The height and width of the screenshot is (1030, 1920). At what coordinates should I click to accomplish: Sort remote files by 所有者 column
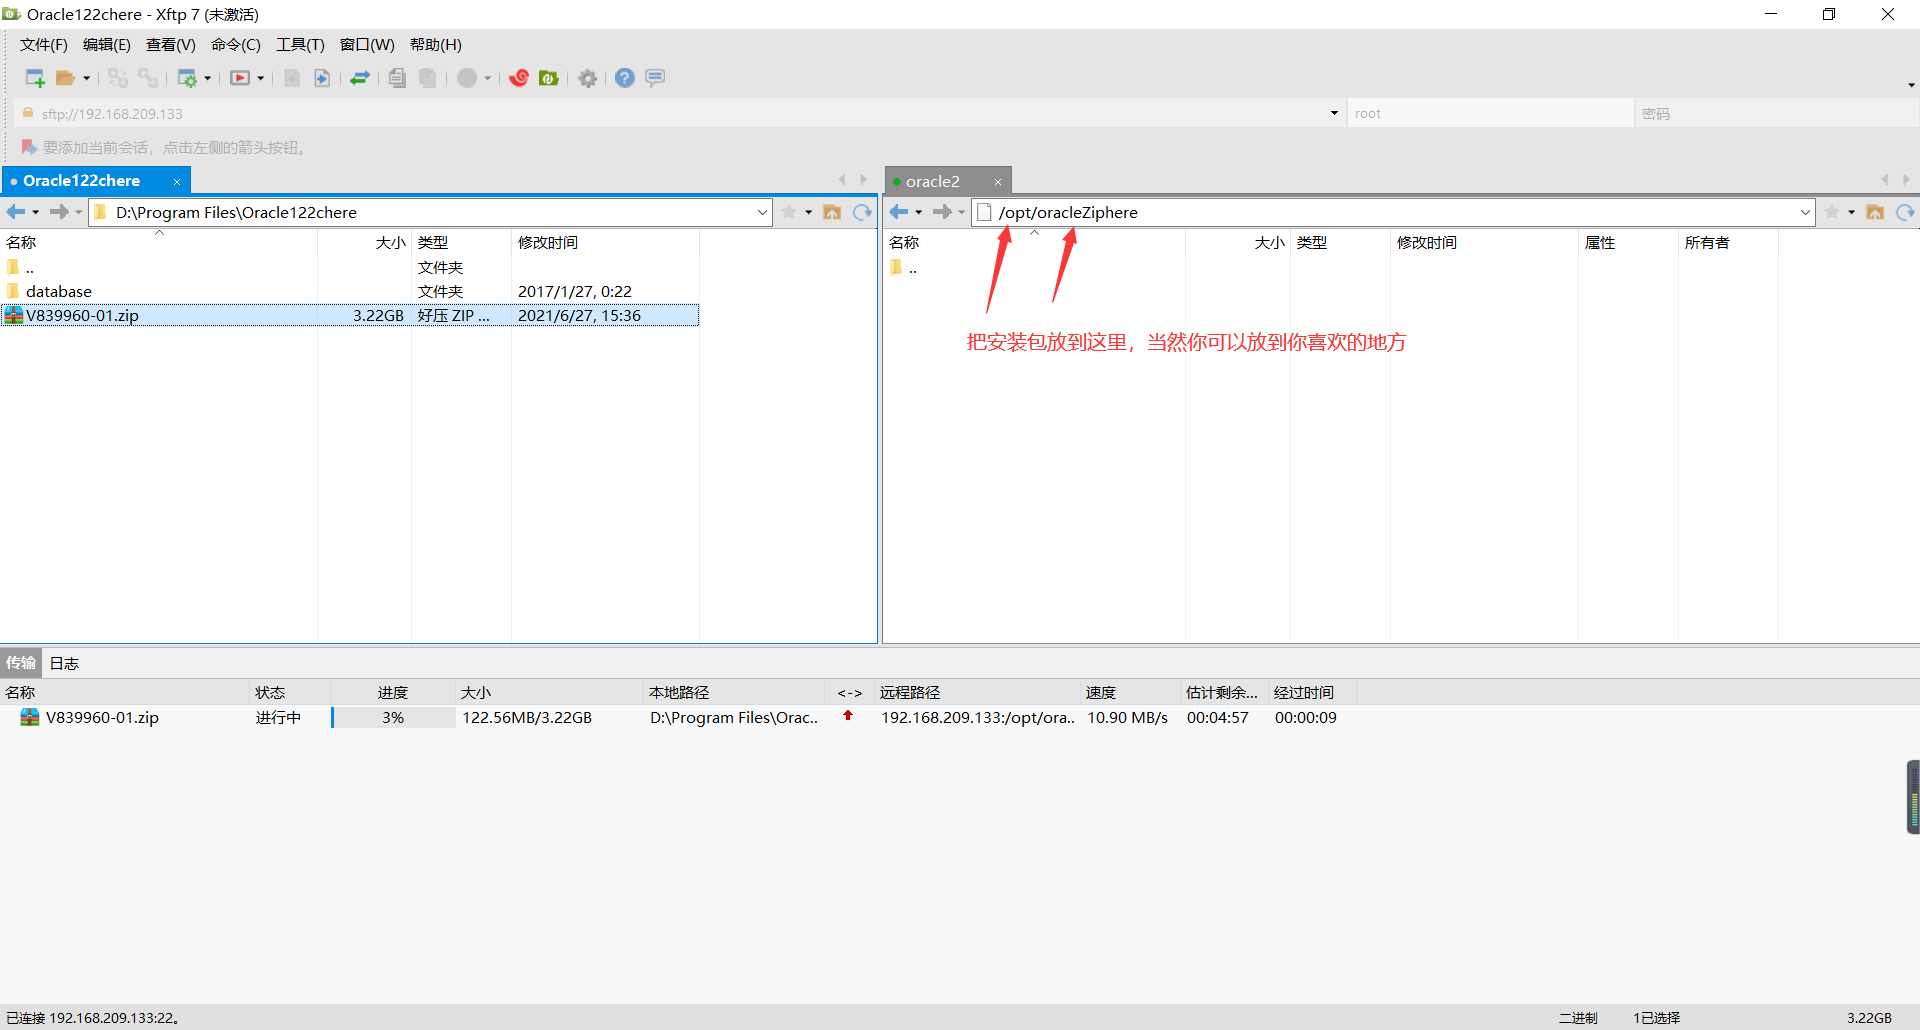click(x=1728, y=243)
